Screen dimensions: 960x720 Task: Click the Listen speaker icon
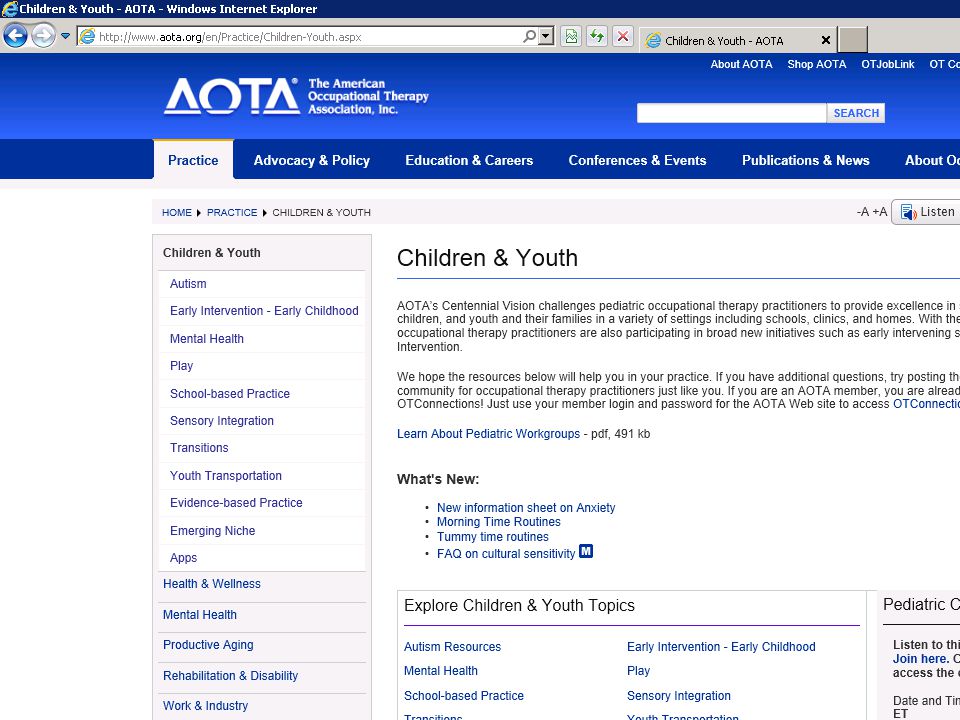point(909,212)
